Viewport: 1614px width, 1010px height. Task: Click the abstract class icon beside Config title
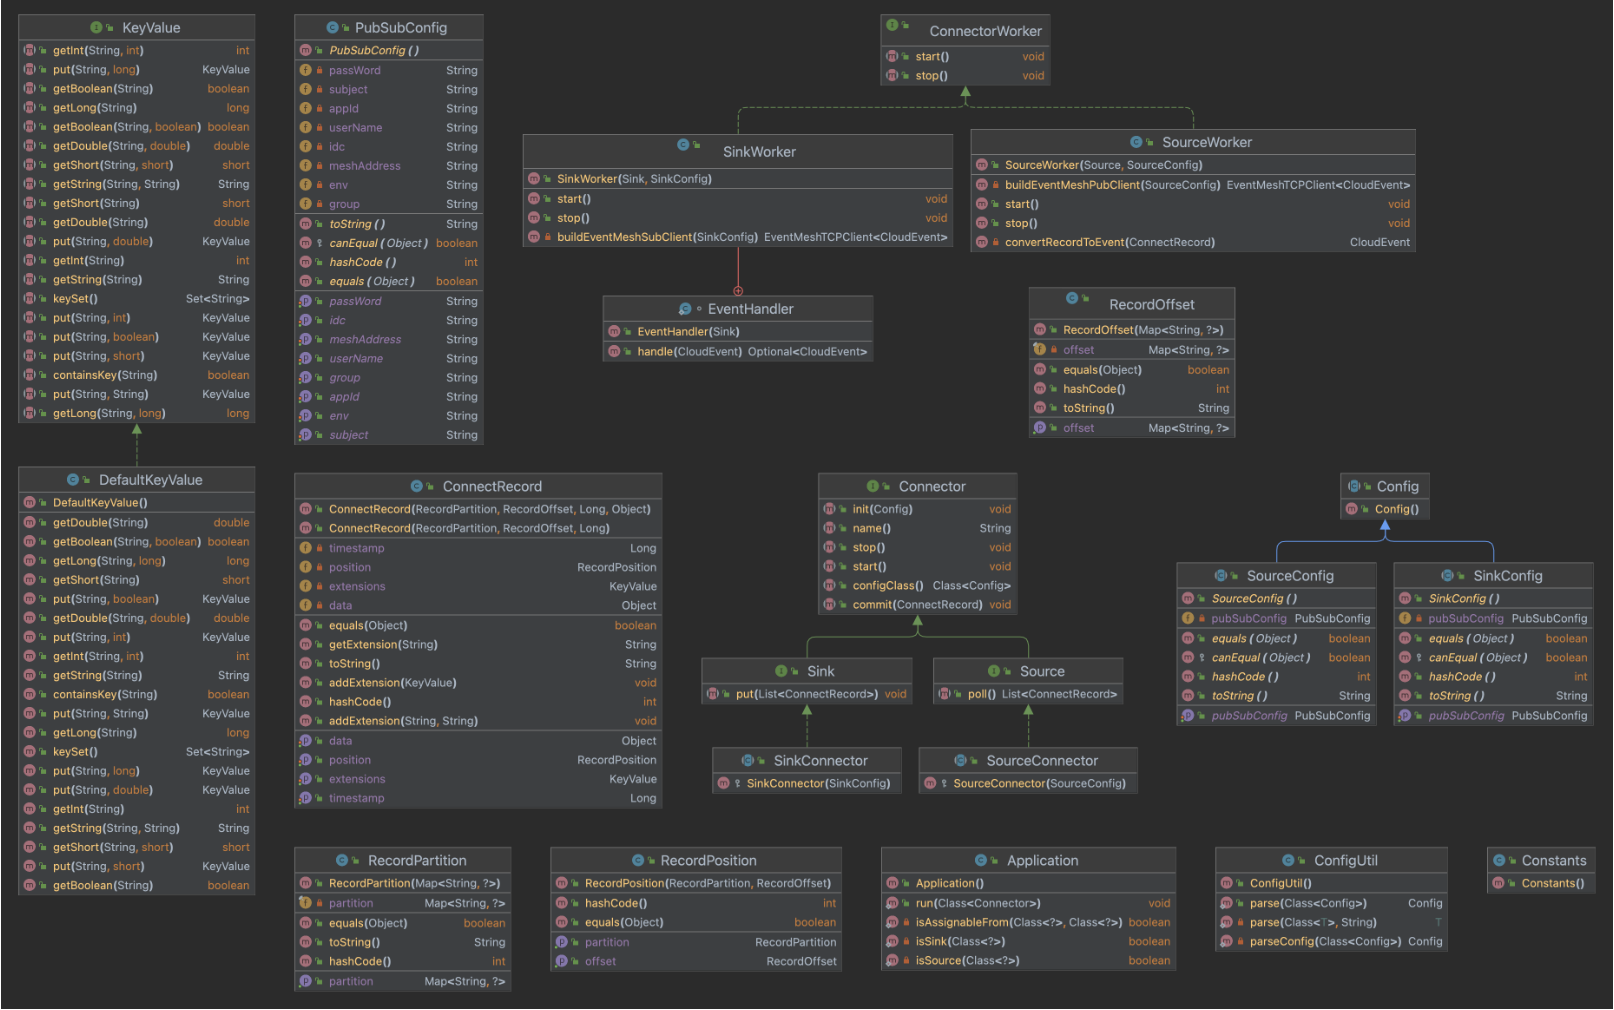(1354, 486)
